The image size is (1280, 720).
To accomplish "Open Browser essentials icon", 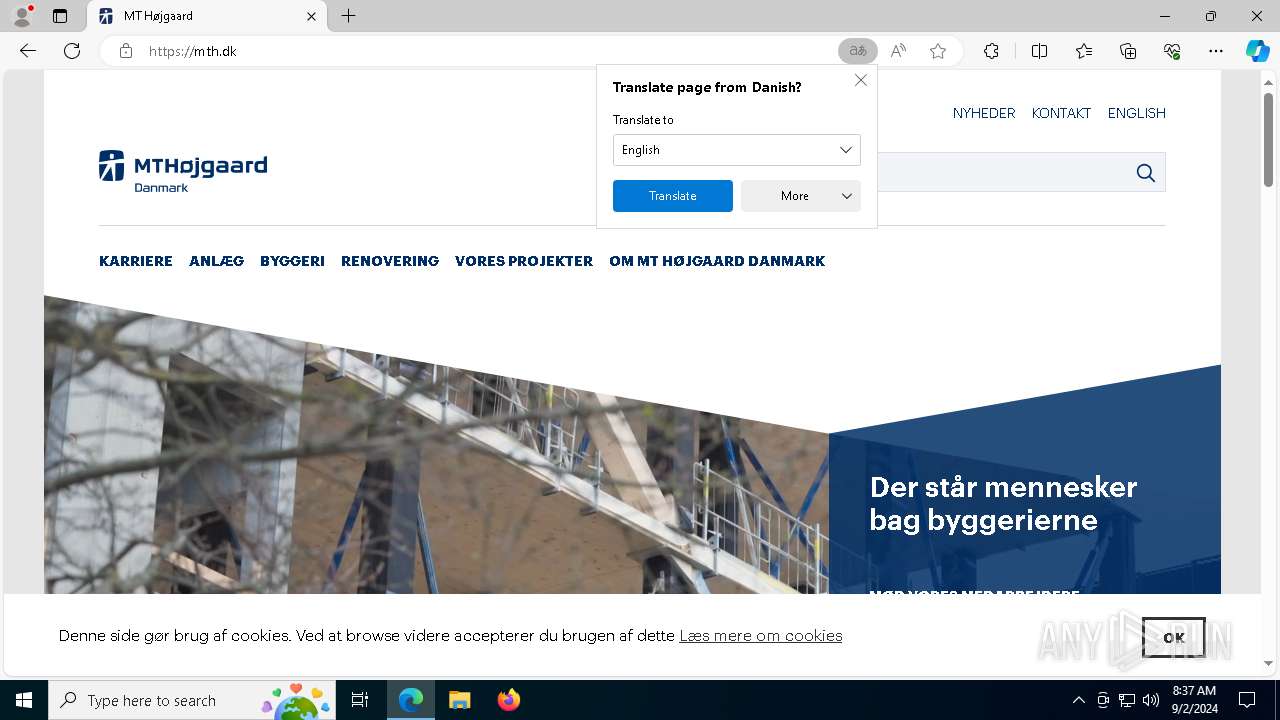I will pyautogui.click(x=1172, y=51).
